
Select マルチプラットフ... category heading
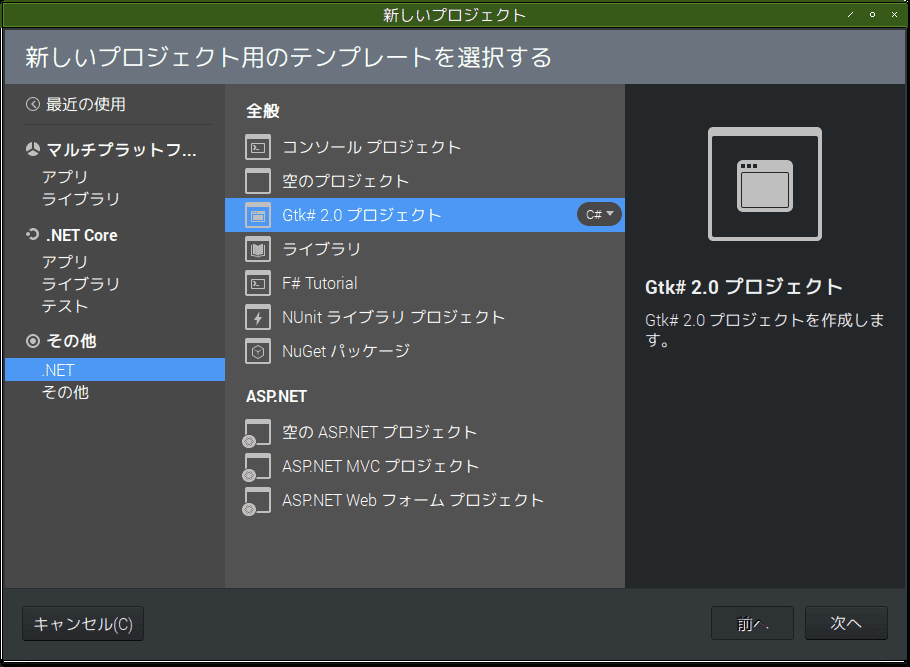click(121, 150)
